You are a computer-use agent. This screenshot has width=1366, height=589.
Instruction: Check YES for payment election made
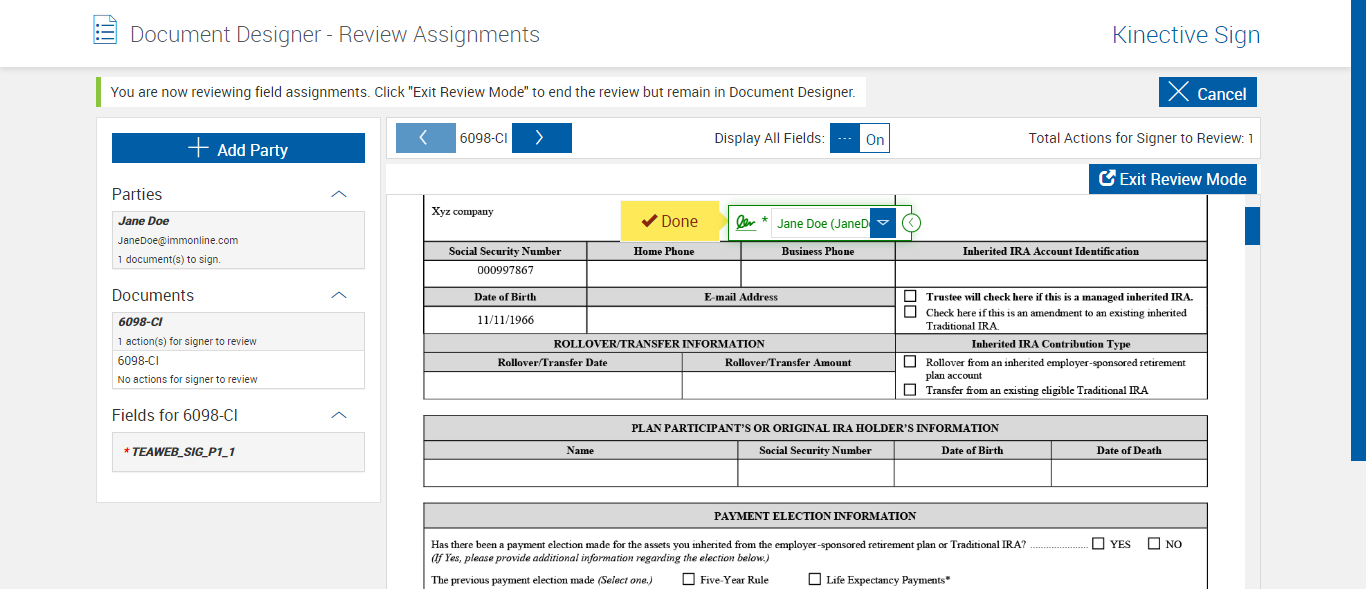point(1098,544)
